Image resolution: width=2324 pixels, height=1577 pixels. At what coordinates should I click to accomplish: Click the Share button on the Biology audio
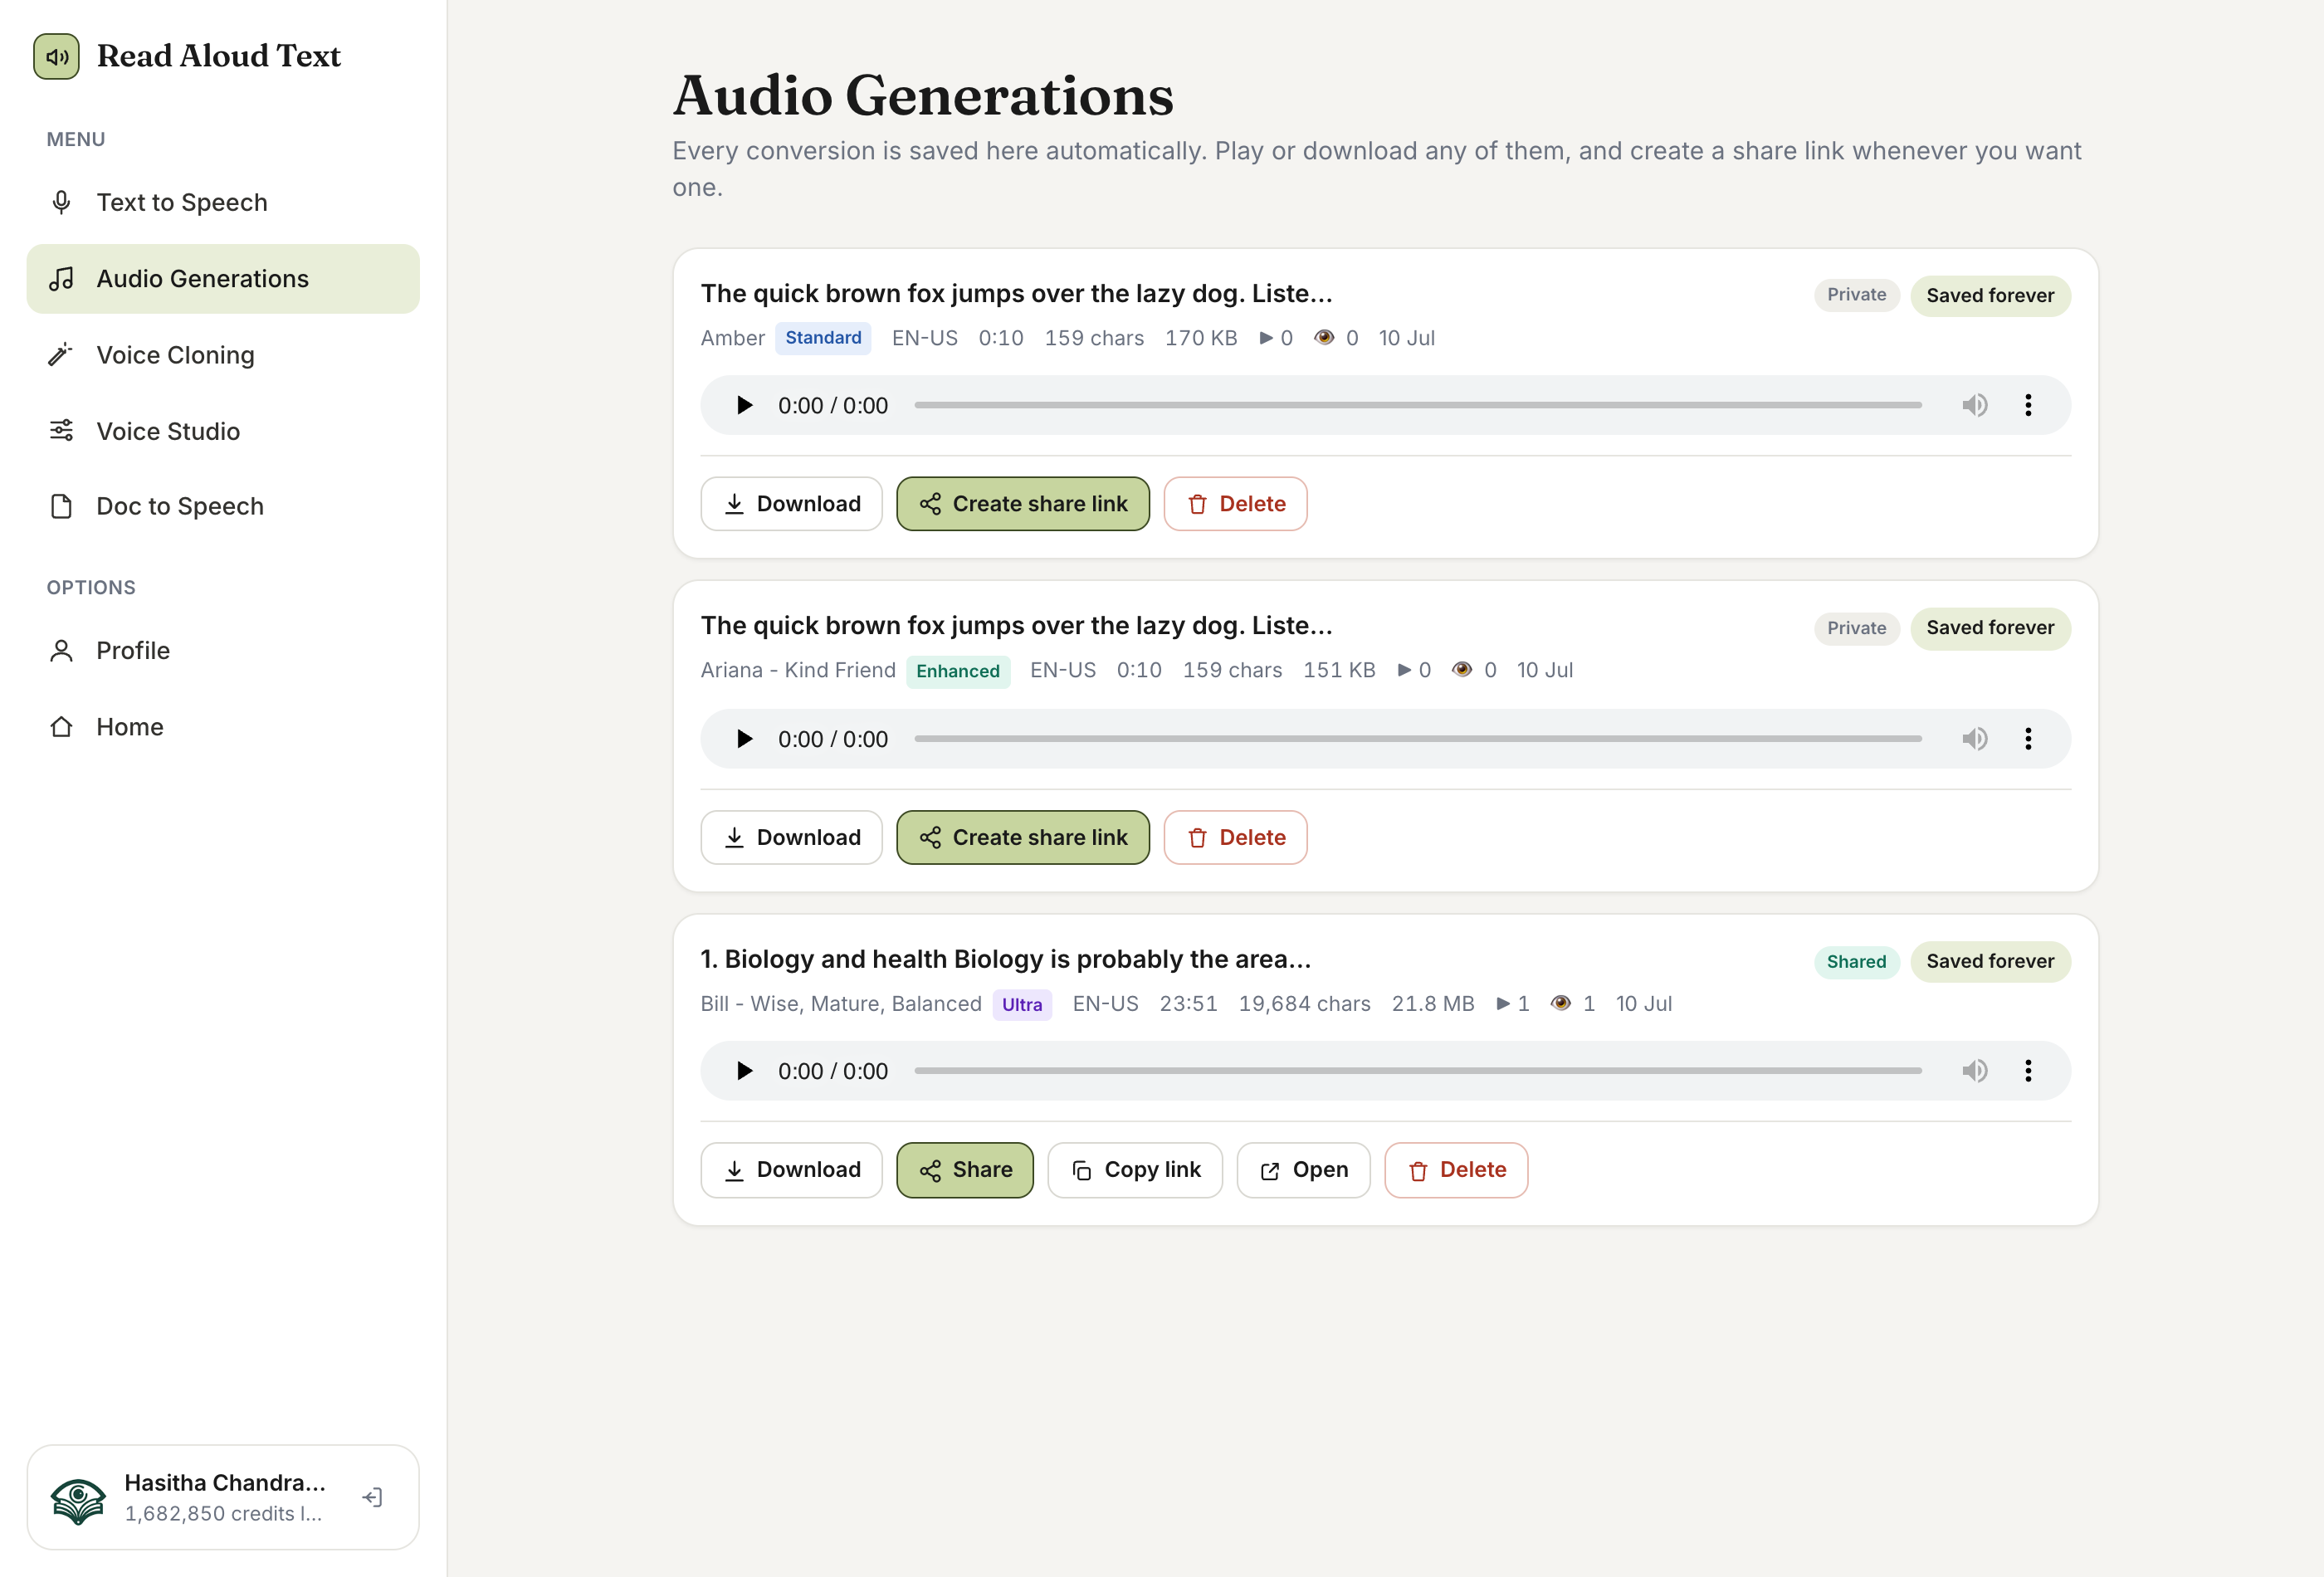point(965,1170)
